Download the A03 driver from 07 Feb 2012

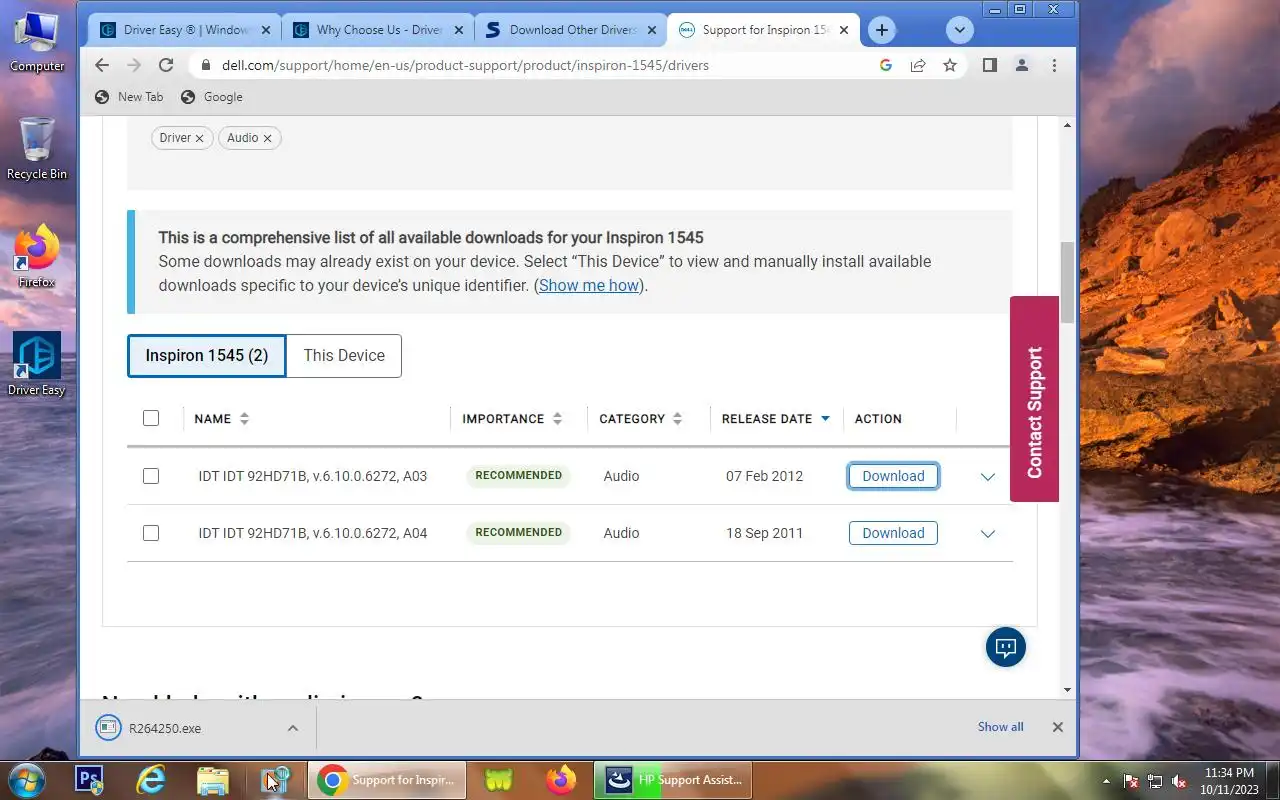point(893,476)
